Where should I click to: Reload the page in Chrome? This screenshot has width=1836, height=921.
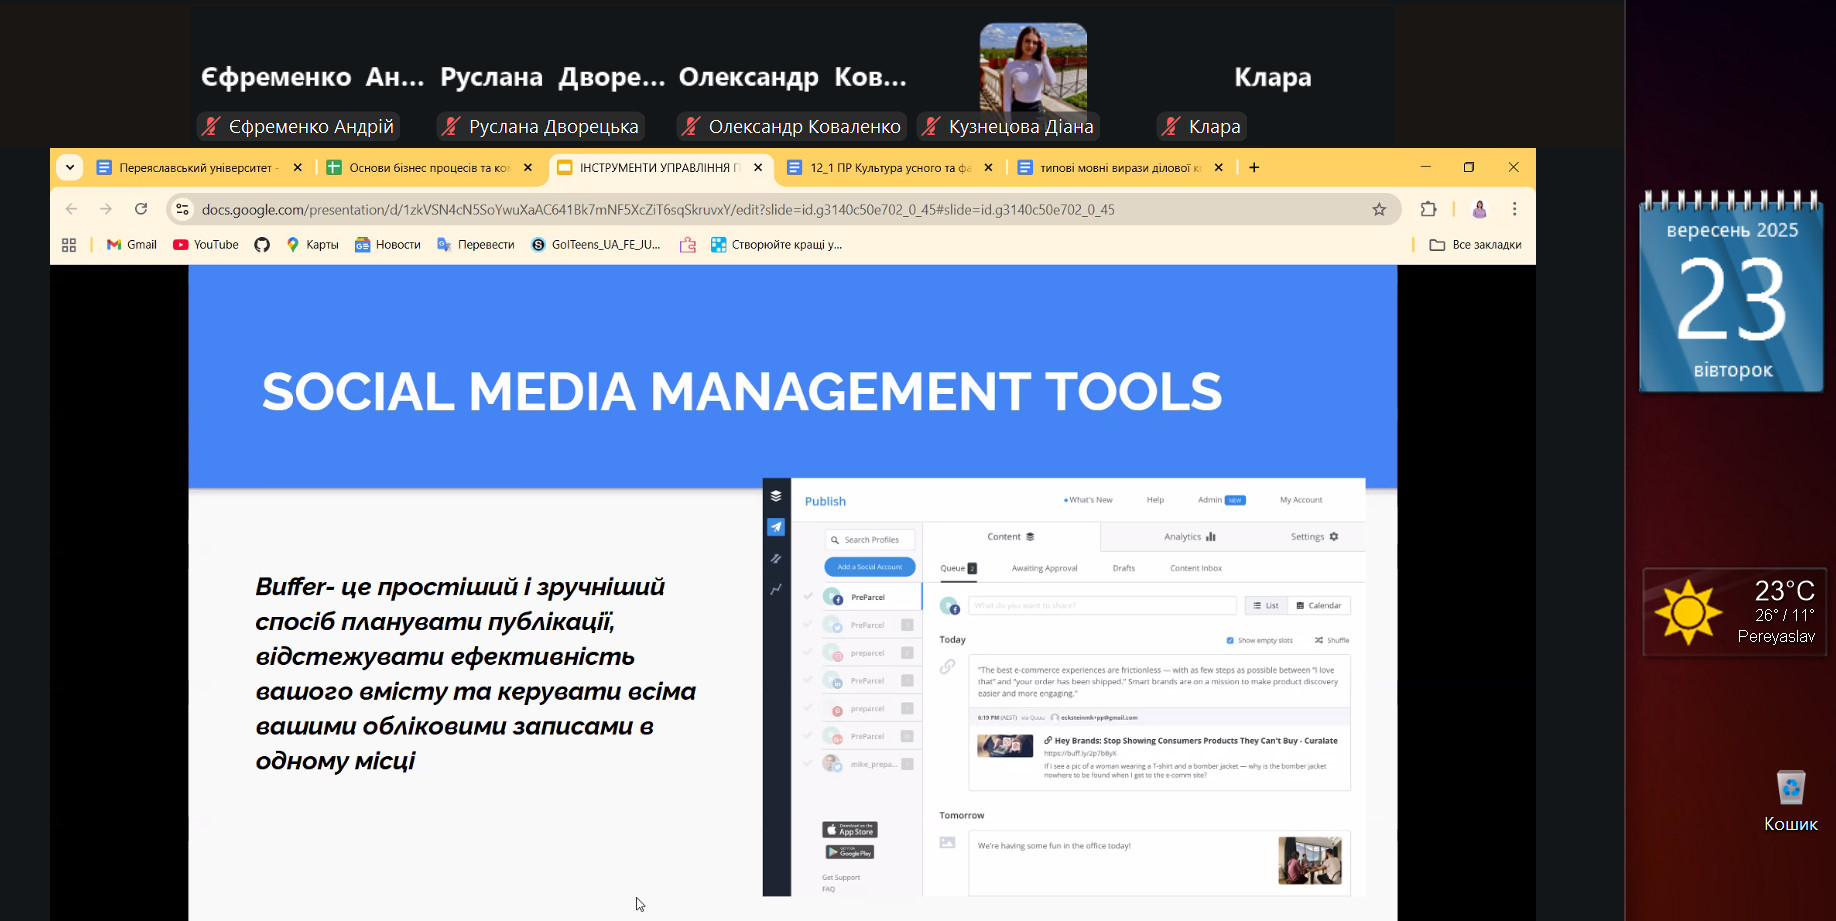pyautogui.click(x=141, y=209)
